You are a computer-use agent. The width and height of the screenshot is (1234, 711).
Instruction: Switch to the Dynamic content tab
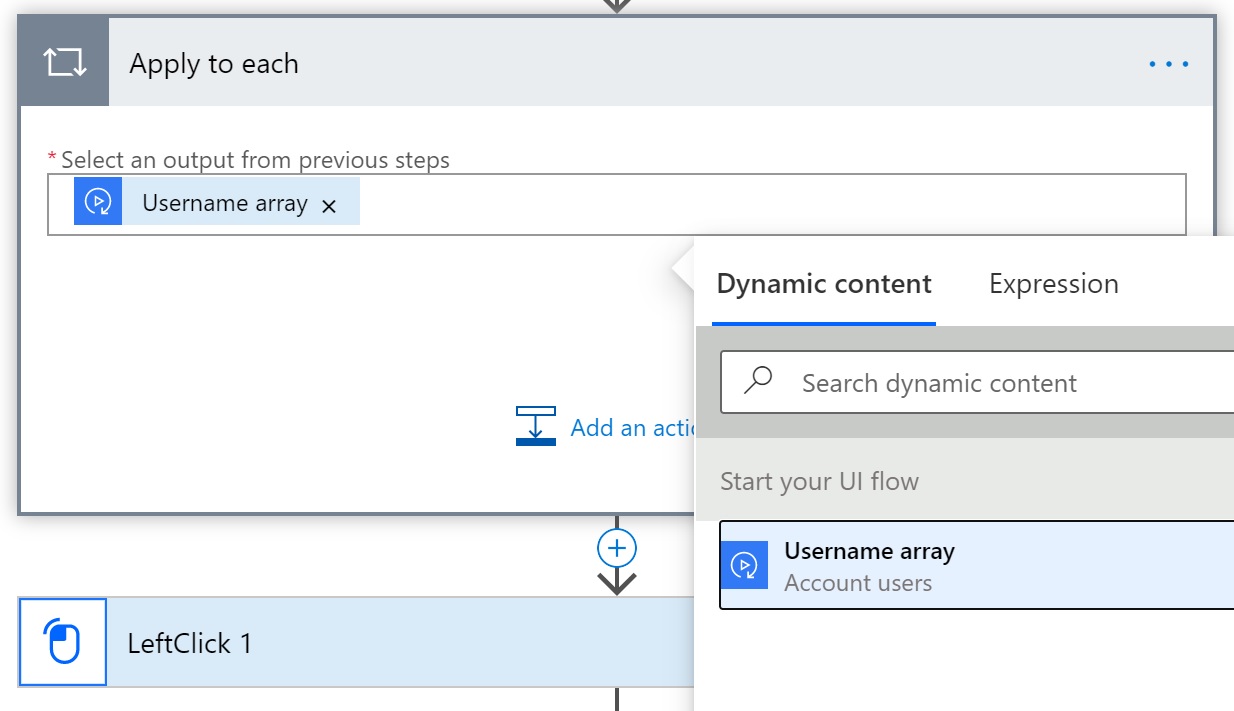coord(824,285)
